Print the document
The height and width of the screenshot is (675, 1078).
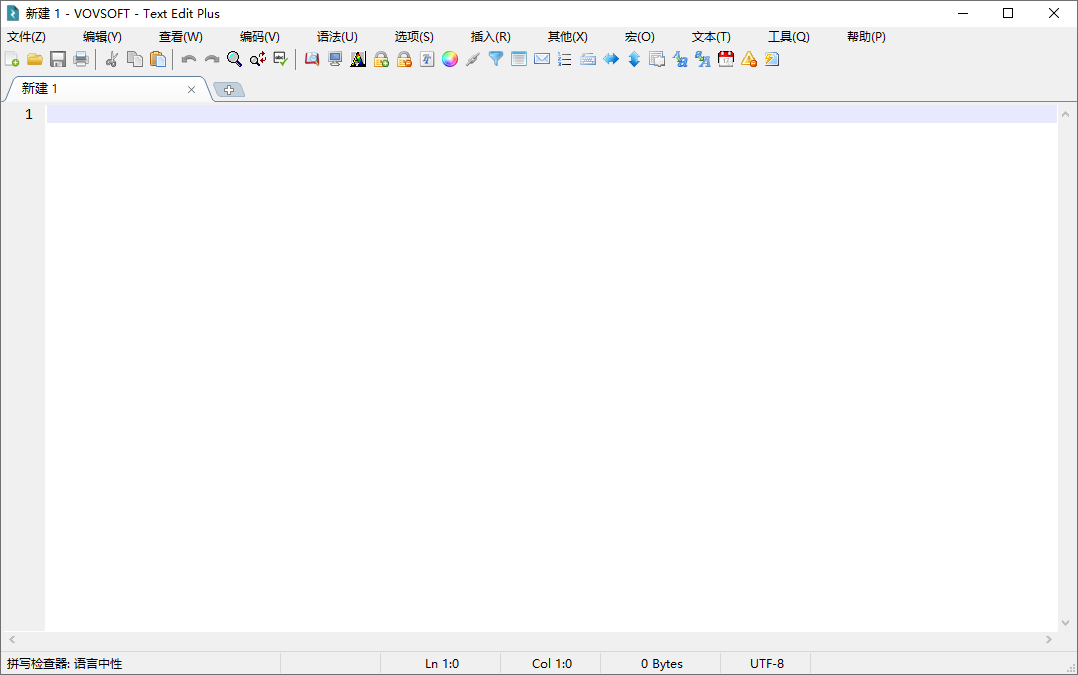pos(80,59)
